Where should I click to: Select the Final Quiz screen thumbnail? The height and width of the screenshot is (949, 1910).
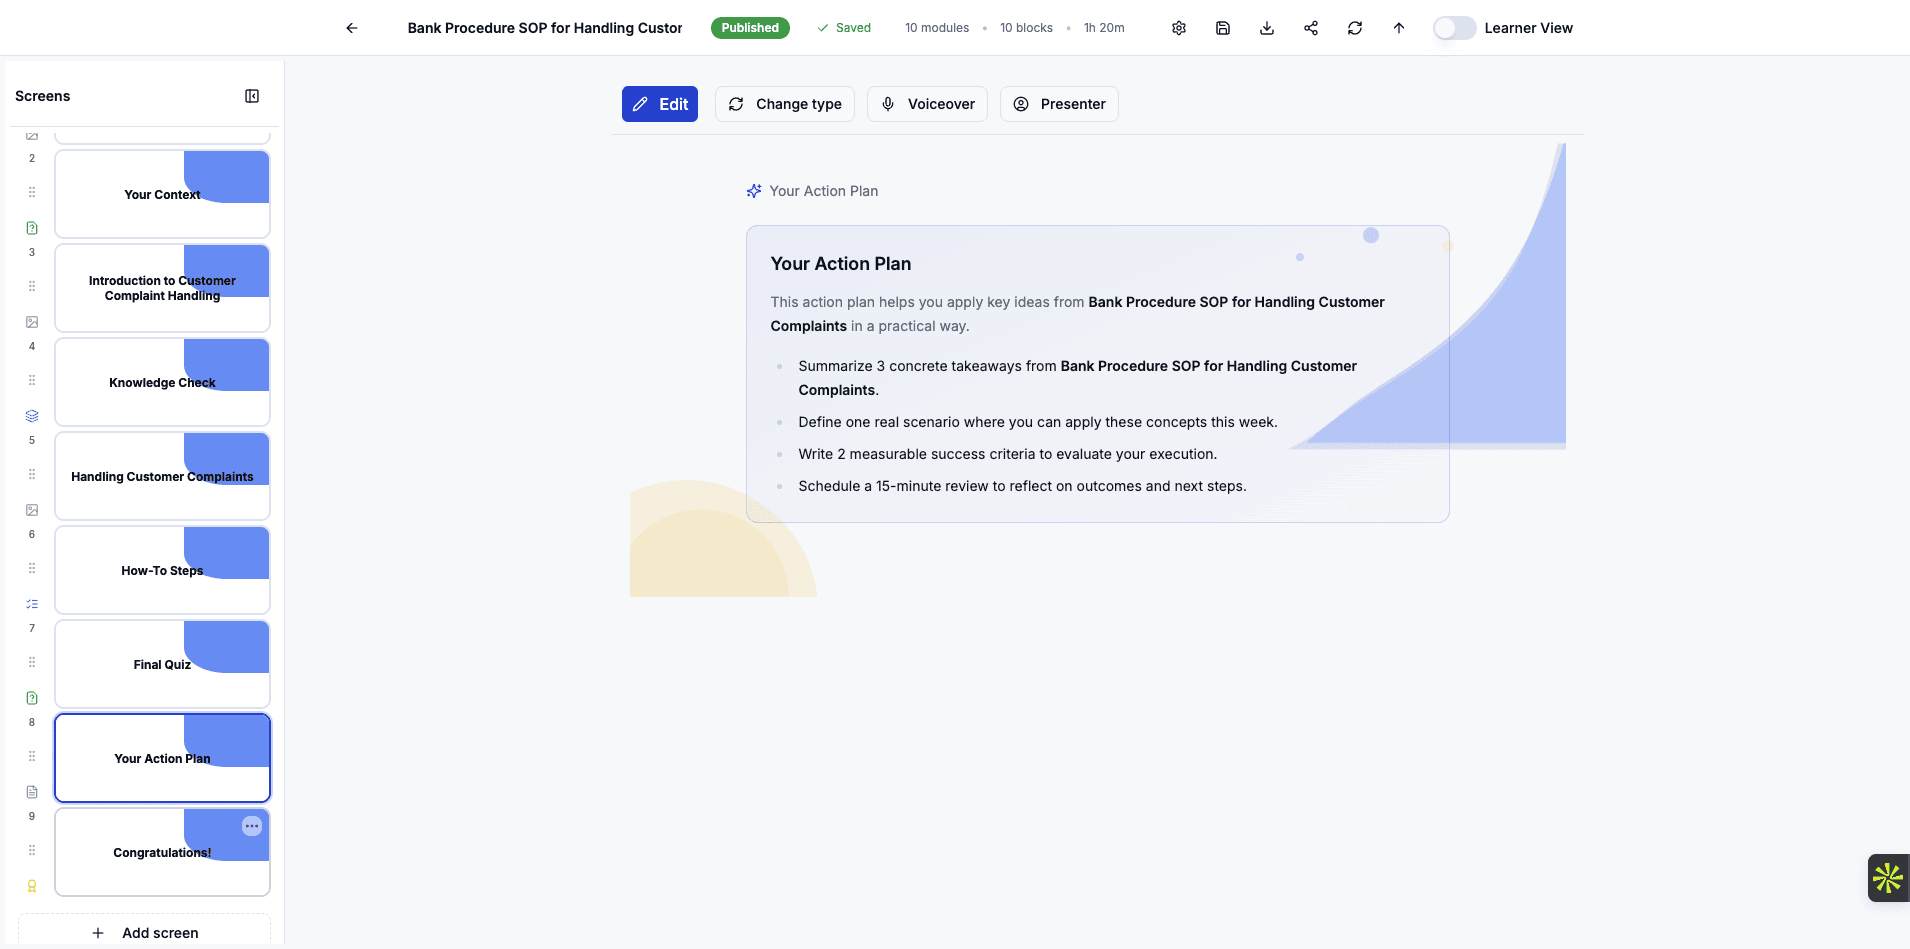[x=162, y=664]
